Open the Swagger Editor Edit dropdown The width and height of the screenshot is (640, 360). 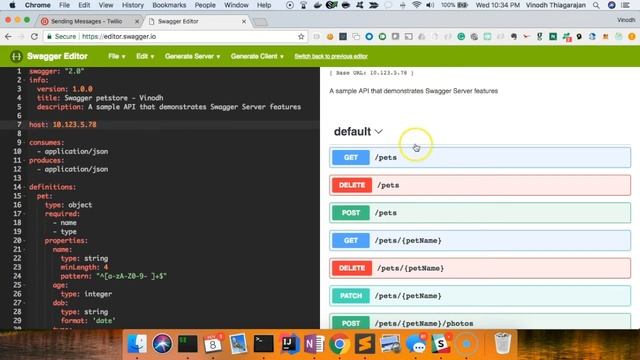click(x=145, y=56)
